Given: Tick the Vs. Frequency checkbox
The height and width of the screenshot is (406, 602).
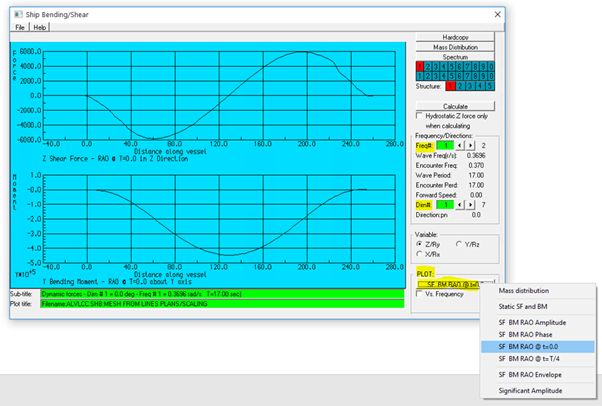Looking at the screenshot, I should click(x=420, y=293).
